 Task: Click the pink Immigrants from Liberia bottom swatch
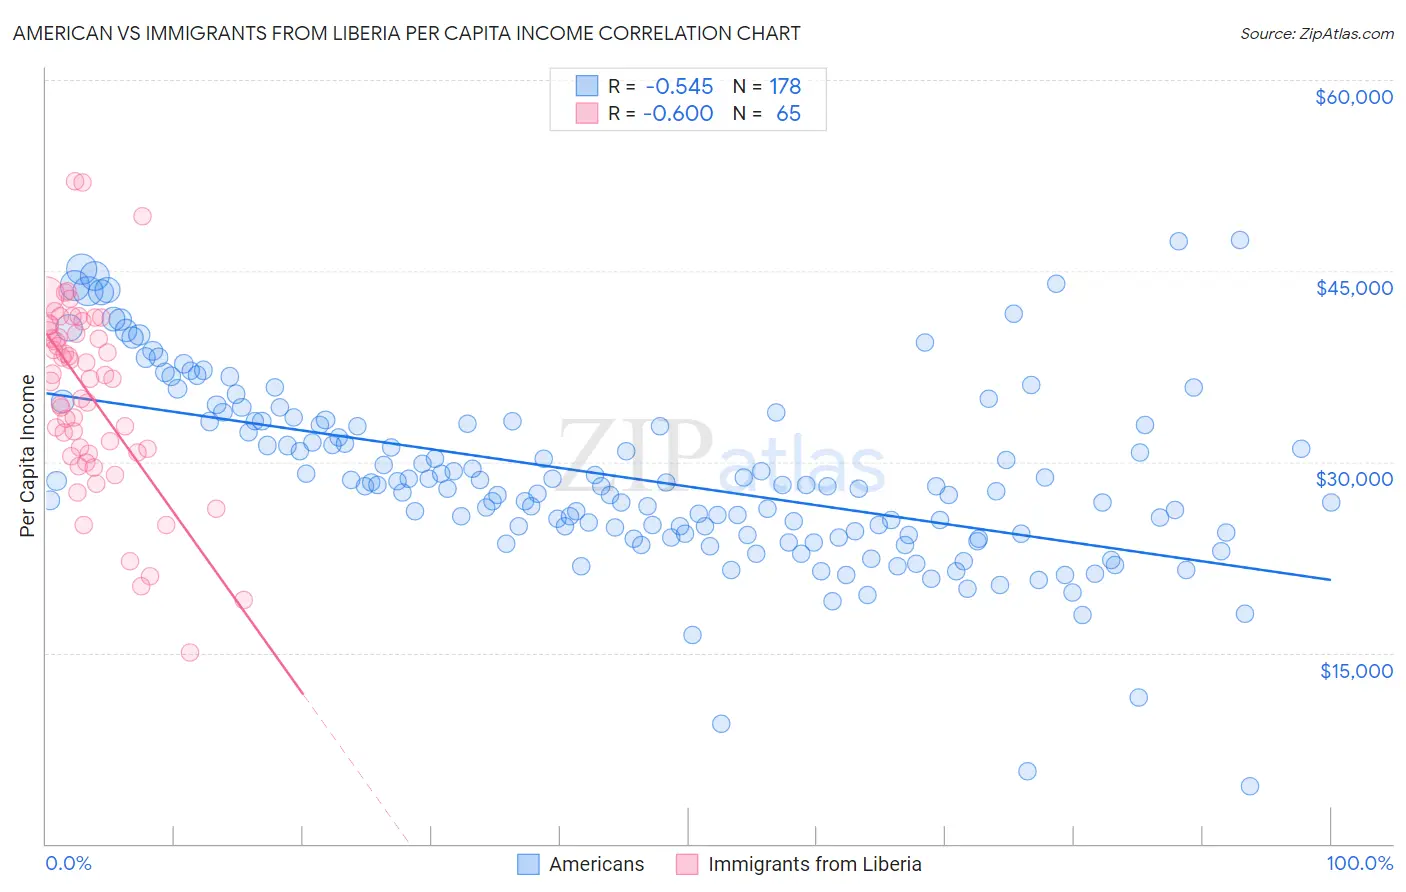click(x=687, y=864)
